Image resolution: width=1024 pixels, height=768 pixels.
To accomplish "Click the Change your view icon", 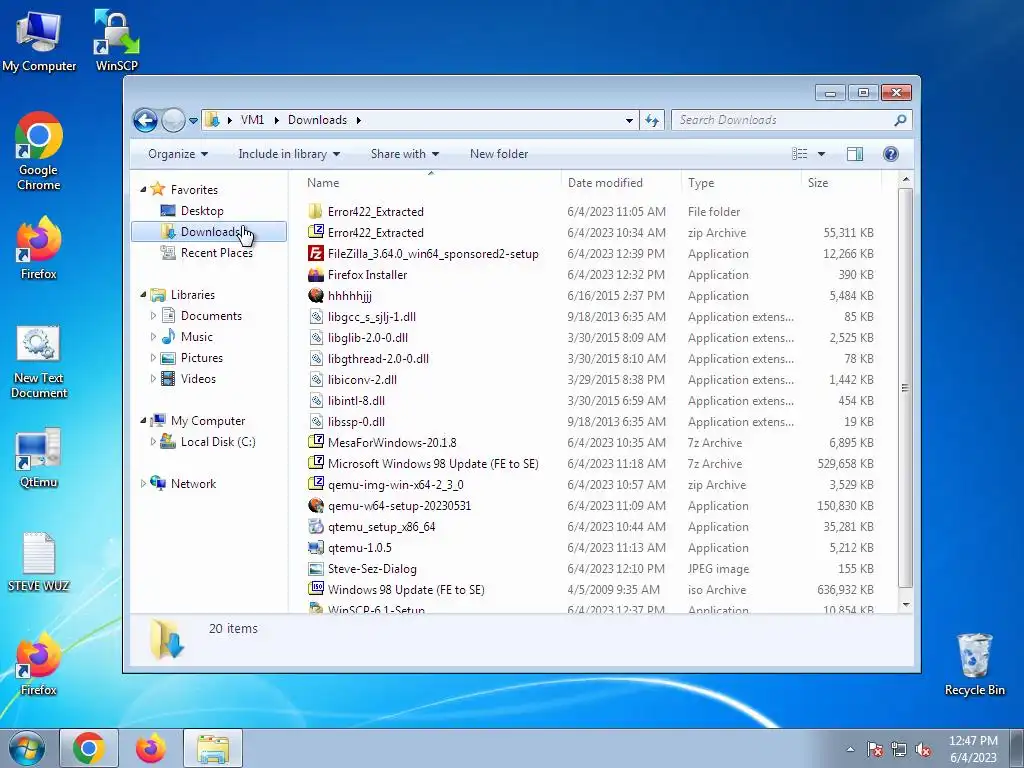I will click(799, 154).
